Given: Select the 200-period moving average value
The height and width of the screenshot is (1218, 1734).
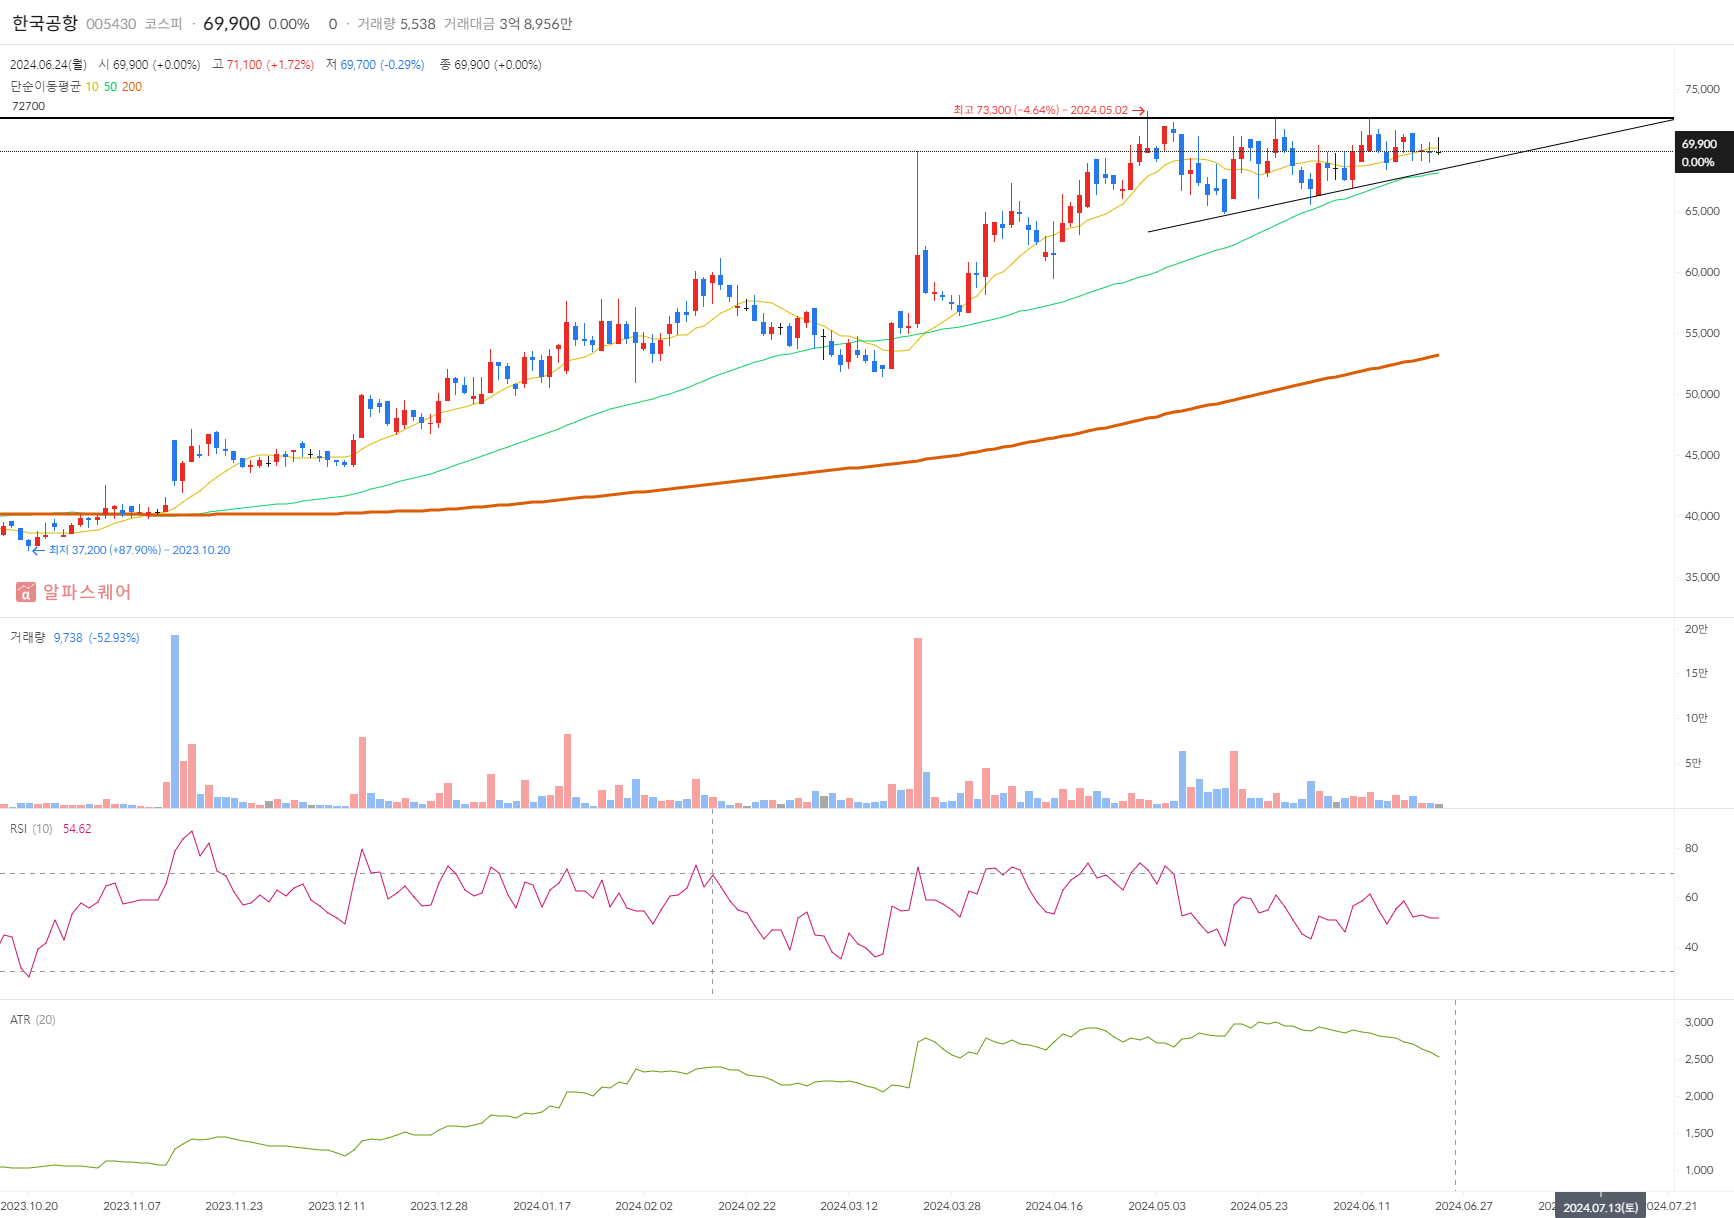Looking at the screenshot, I should pos(132,87).
